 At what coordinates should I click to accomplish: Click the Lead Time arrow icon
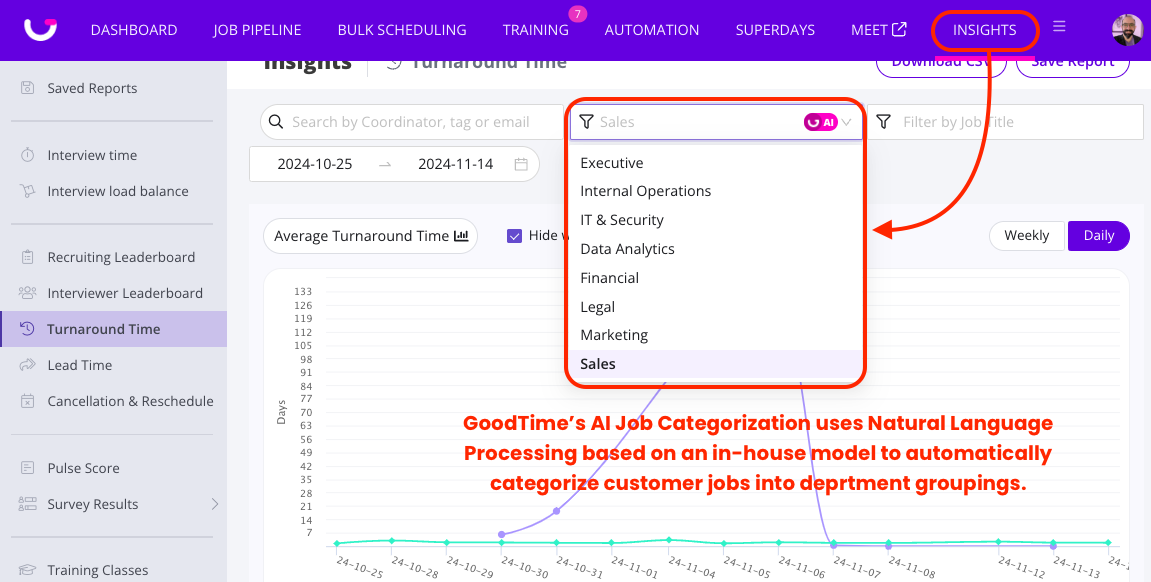pyautogui.click(x=27, y=365)
